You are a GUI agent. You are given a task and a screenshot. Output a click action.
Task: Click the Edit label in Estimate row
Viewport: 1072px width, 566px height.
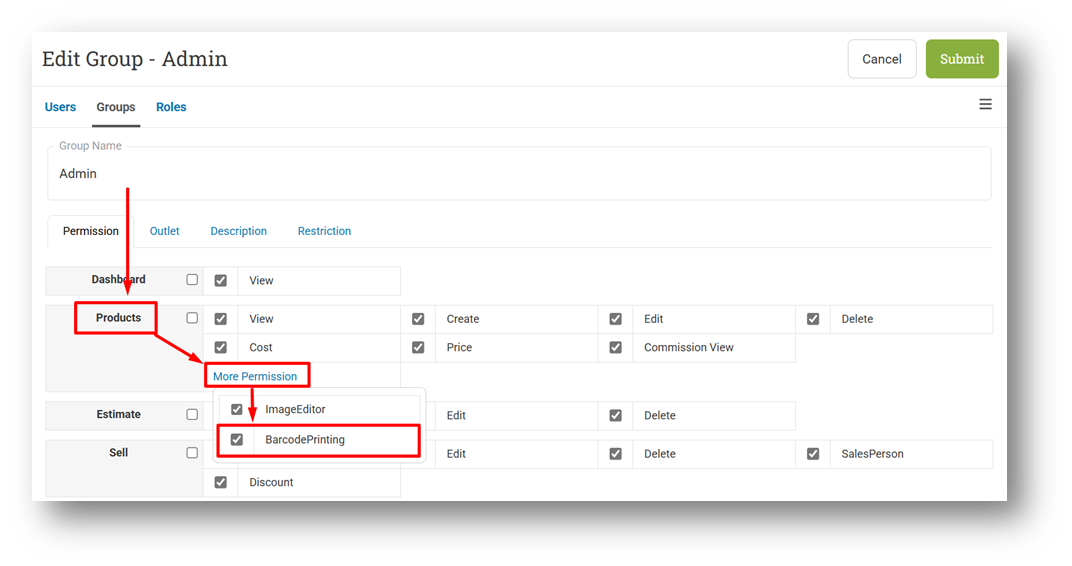(x=456, y=416)
